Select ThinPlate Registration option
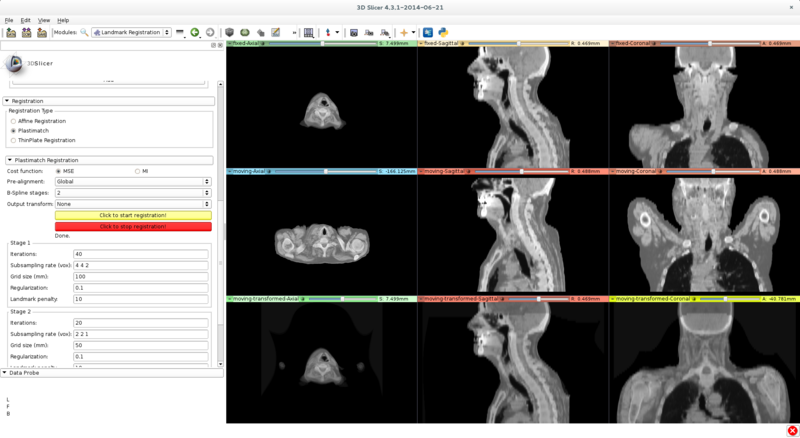 [x=13, y=140]
